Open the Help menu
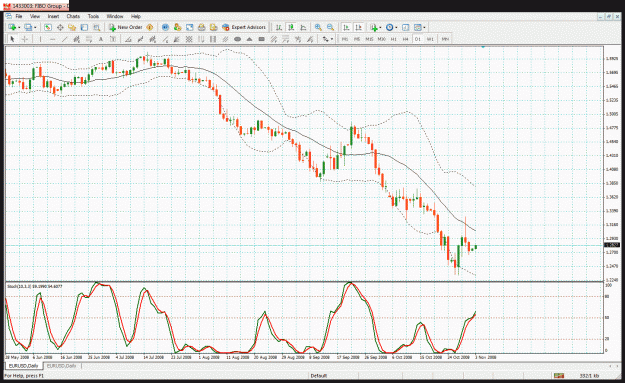625x383 pixels. [x=136, y=16]
